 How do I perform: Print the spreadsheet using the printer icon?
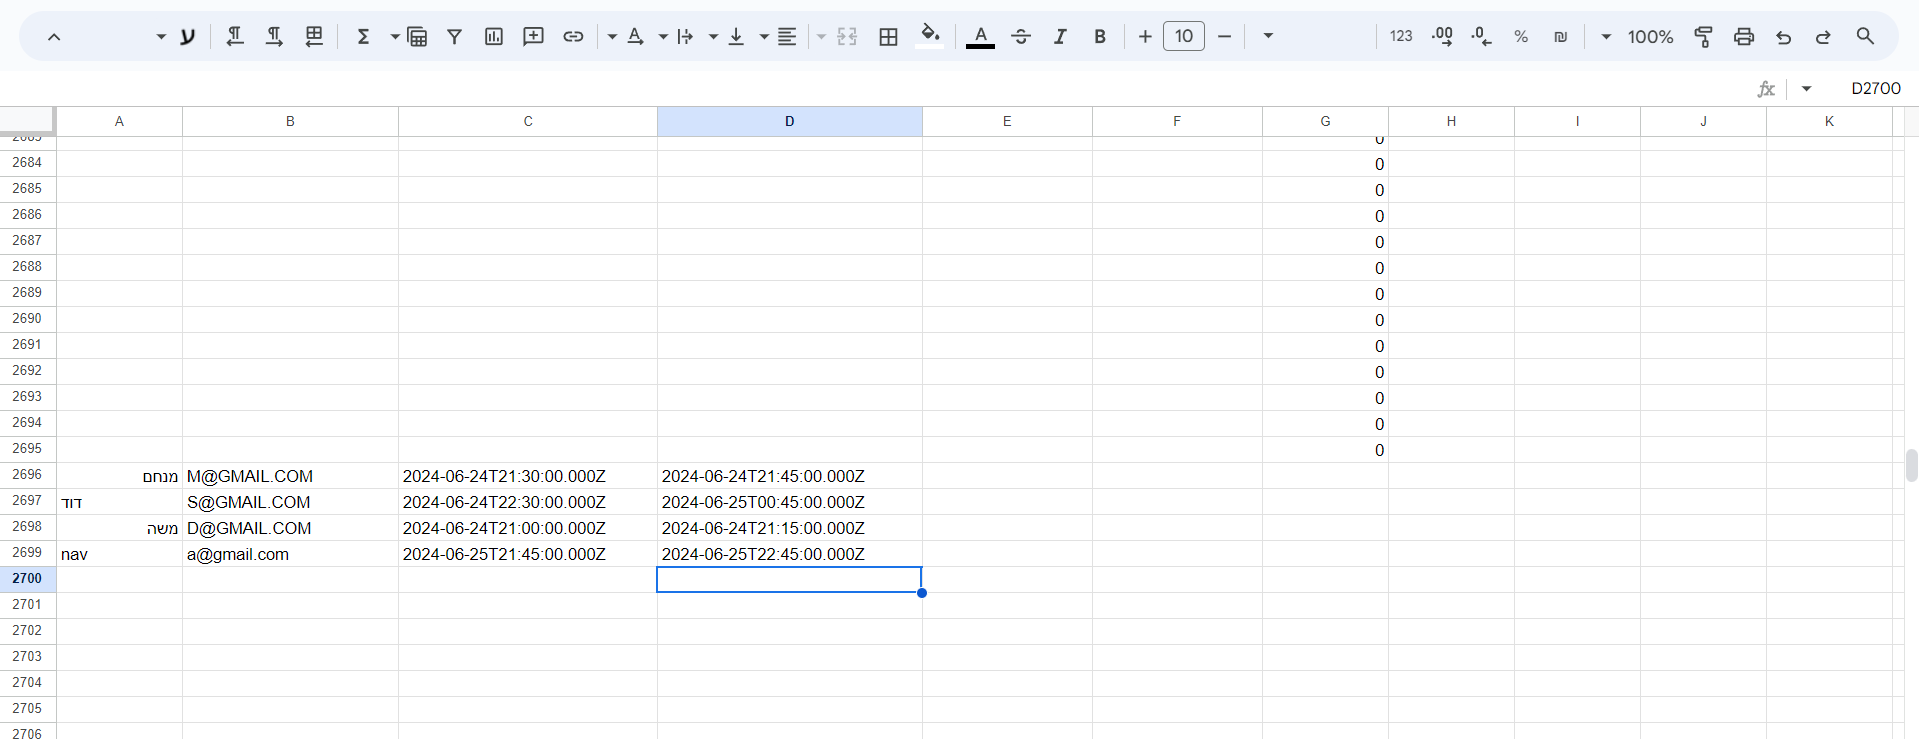pyautogui.click(x=1744, y=36)
